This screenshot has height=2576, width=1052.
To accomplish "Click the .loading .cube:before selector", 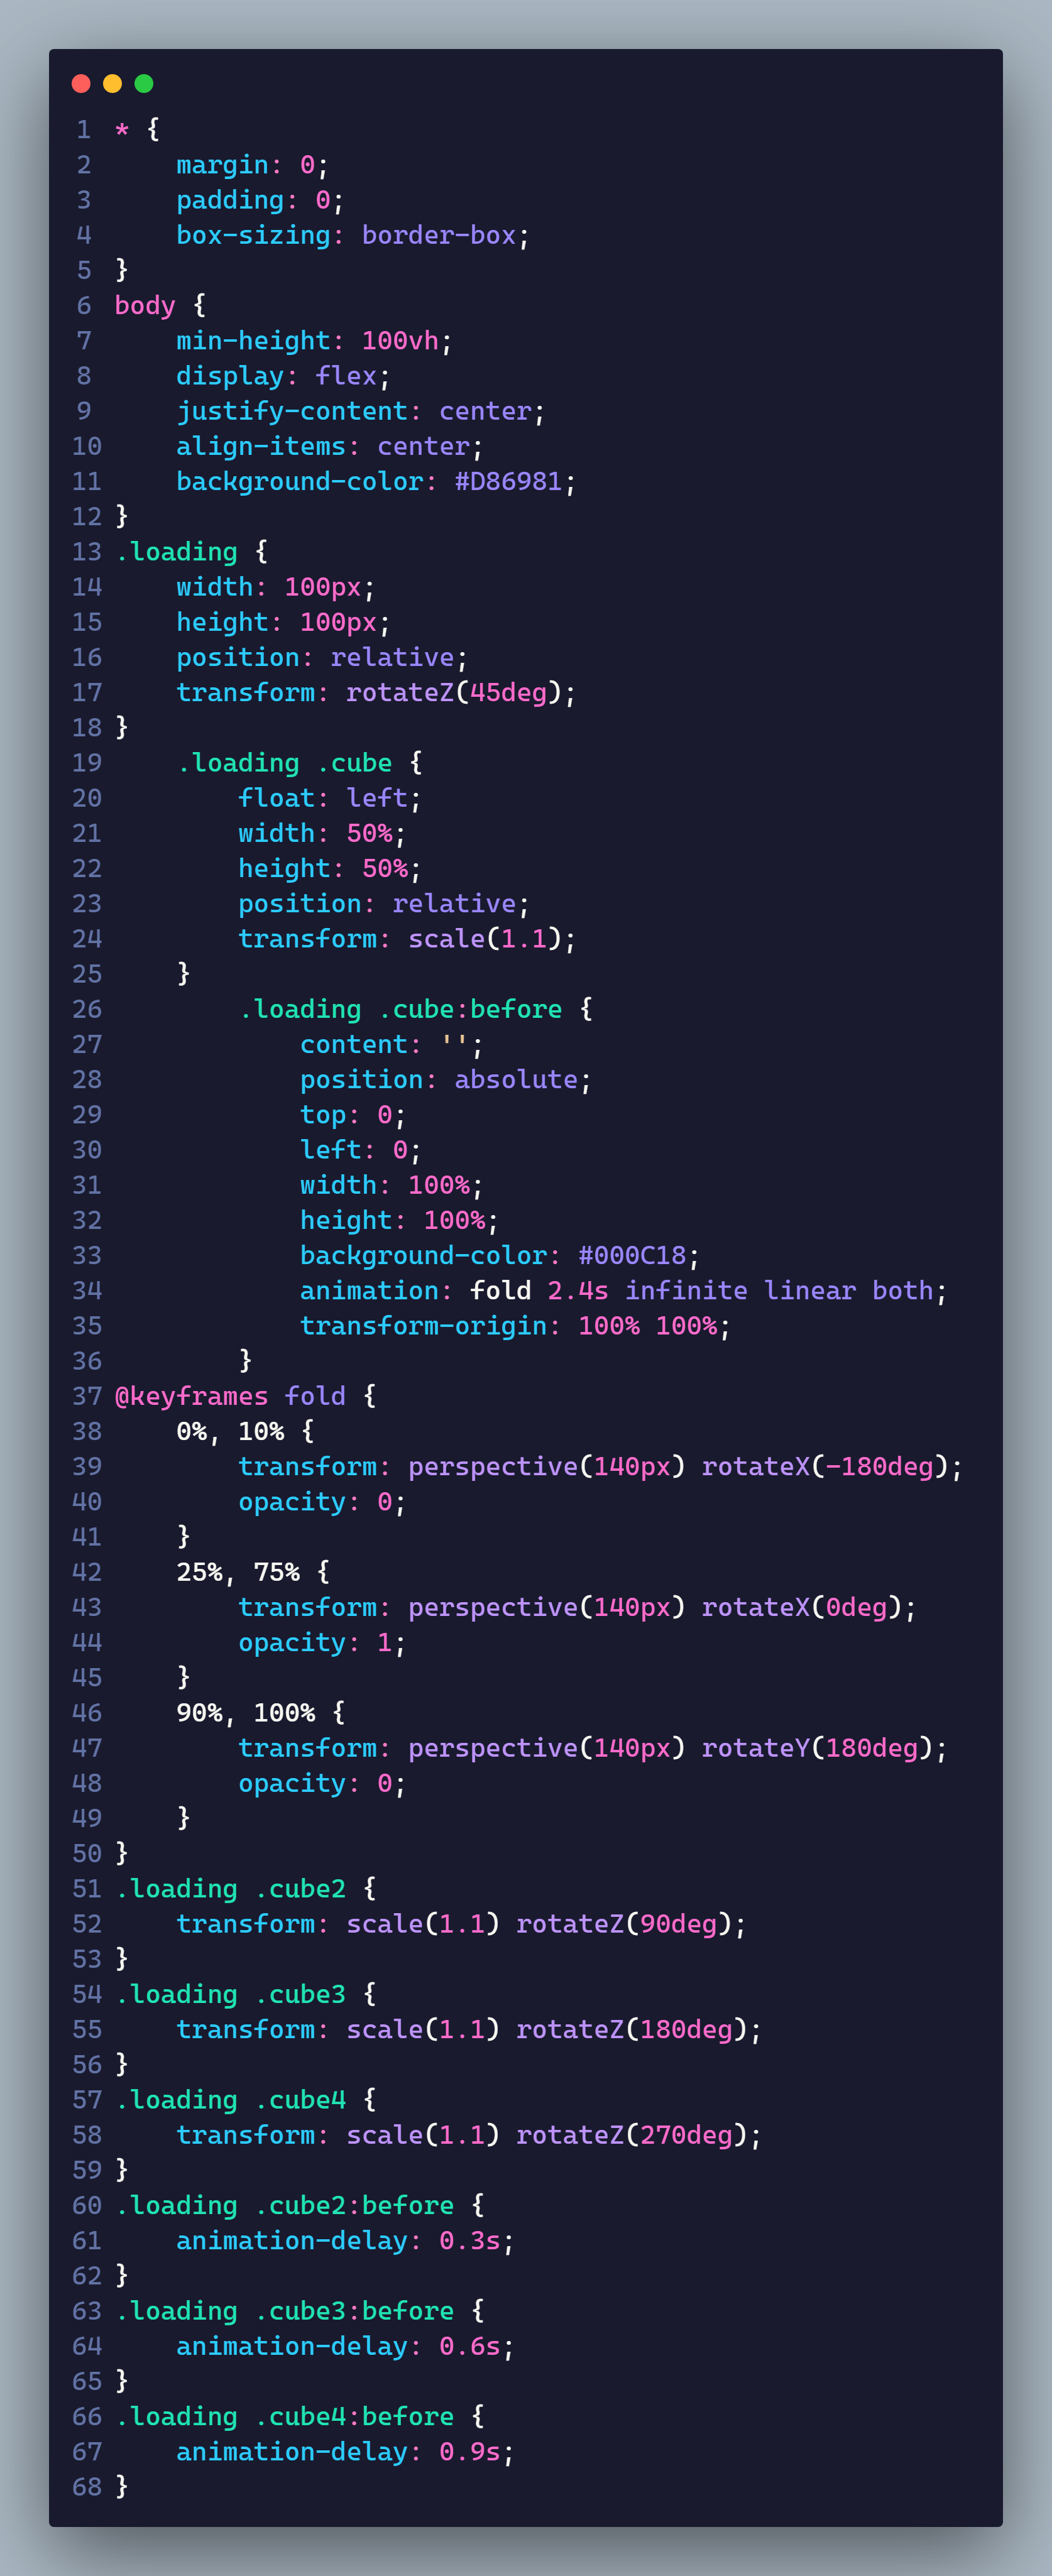I will coord(400,1009).
